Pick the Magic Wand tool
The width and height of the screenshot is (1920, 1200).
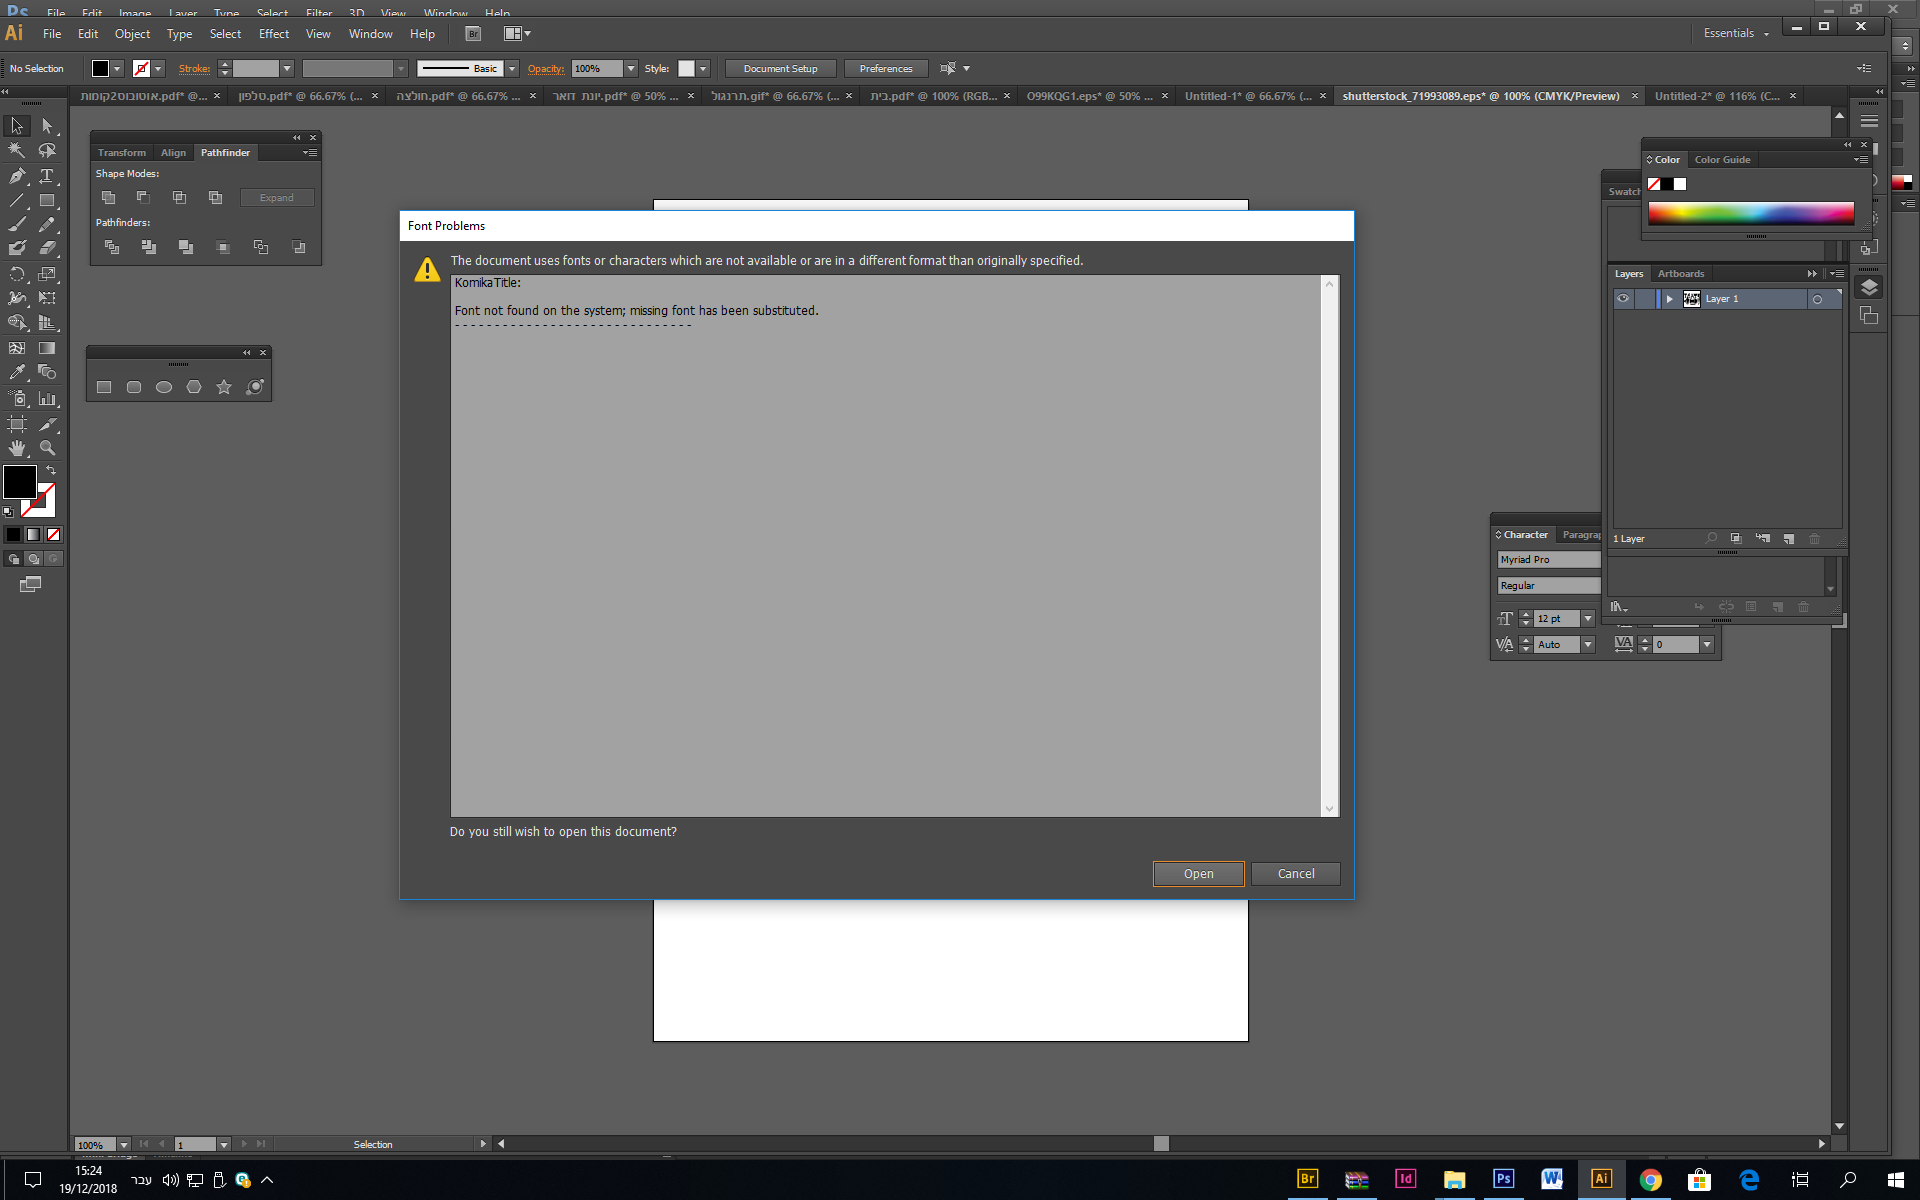(17, 150)
